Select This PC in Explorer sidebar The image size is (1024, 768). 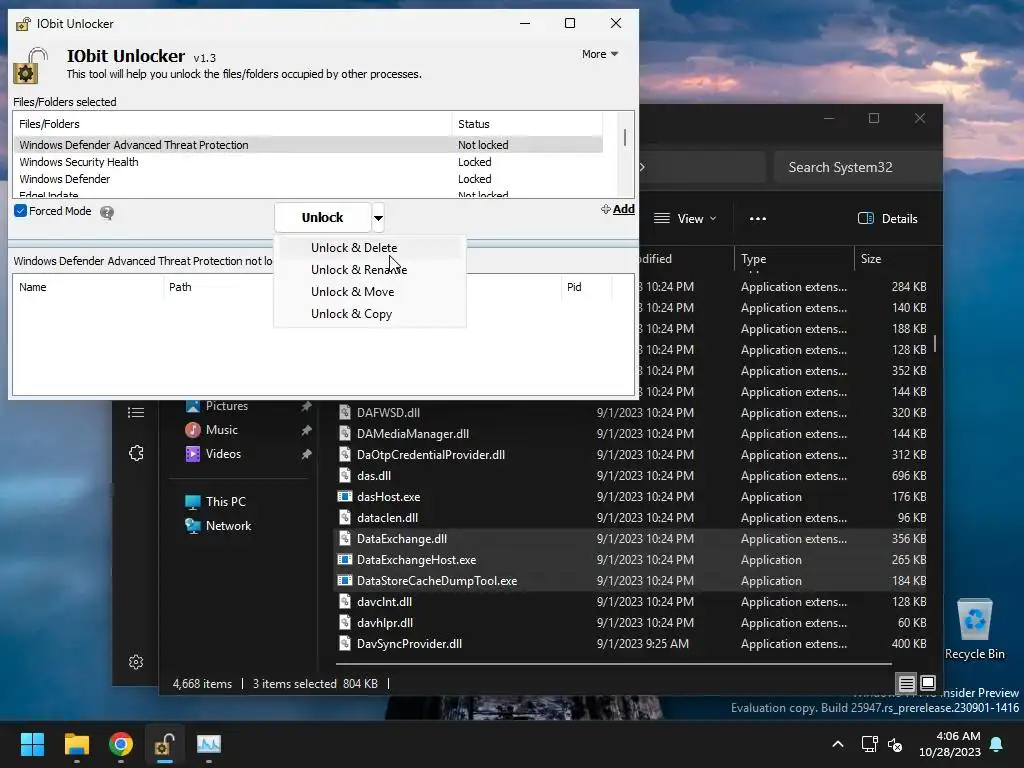[x=225, y=502]
